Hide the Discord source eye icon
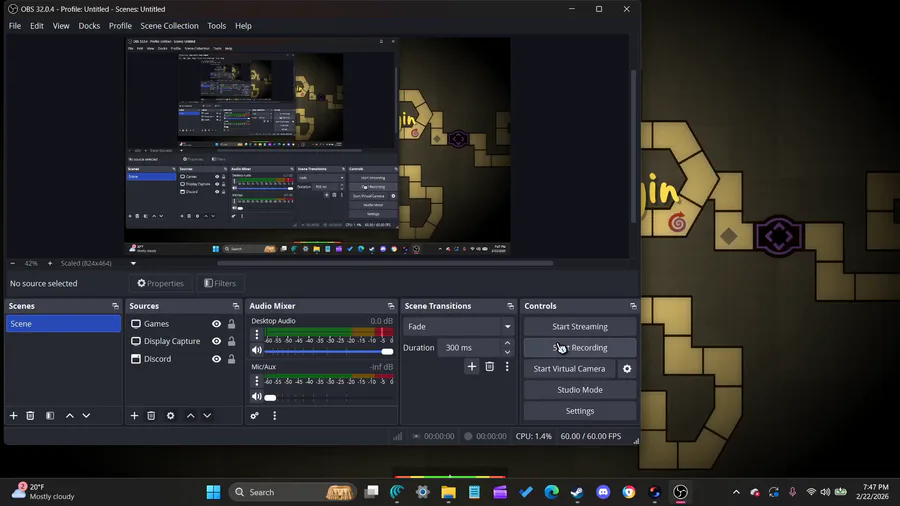 216,359
